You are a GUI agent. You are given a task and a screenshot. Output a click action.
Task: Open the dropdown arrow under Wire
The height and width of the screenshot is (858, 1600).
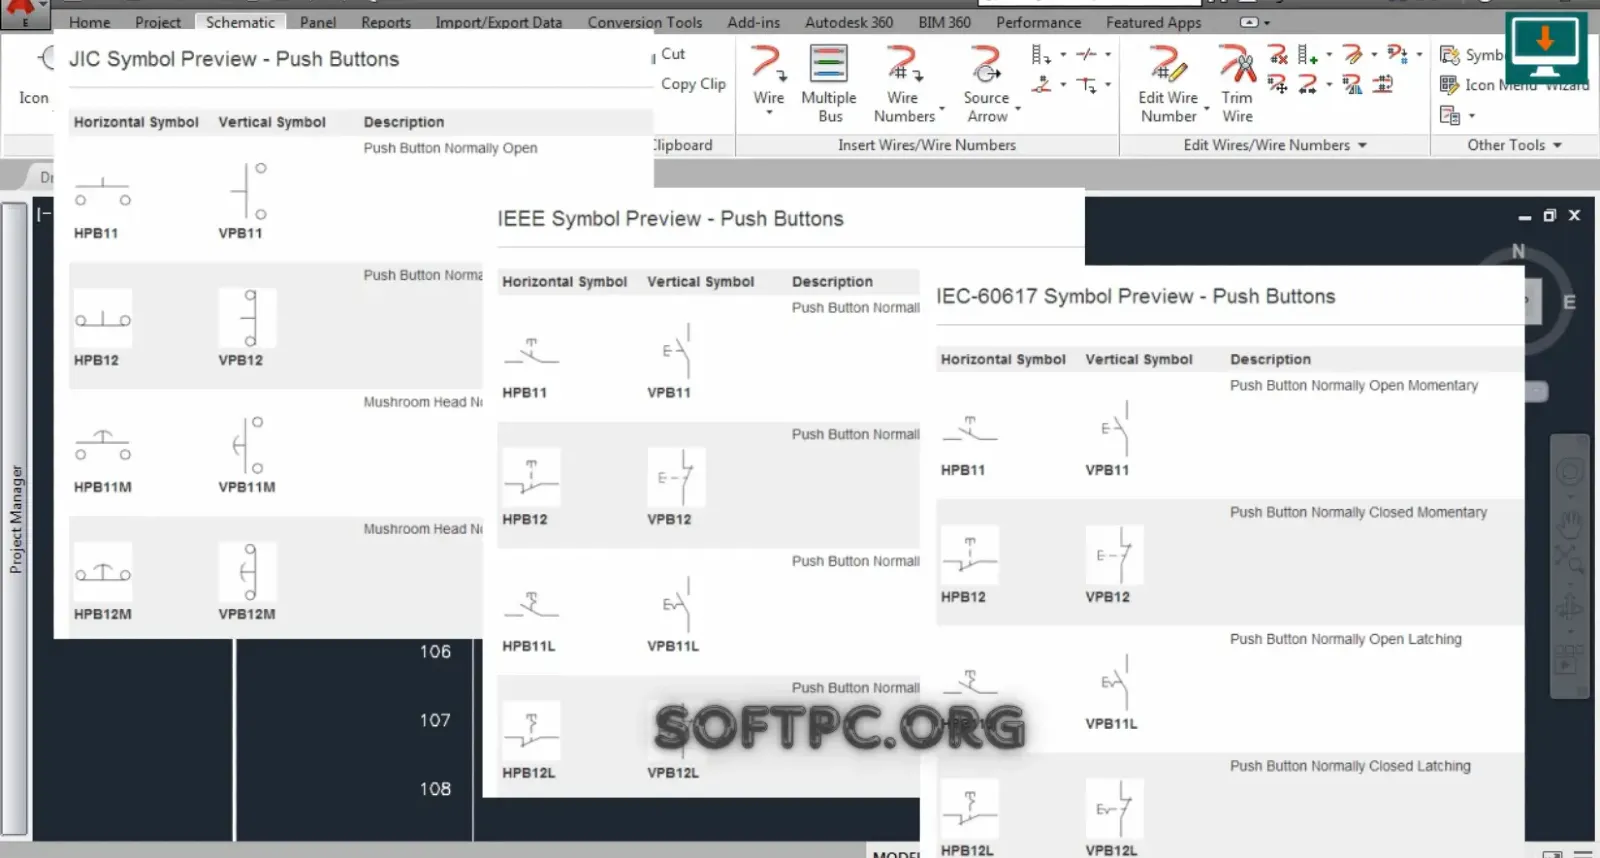pyautogui.click(x=769, y=113)
